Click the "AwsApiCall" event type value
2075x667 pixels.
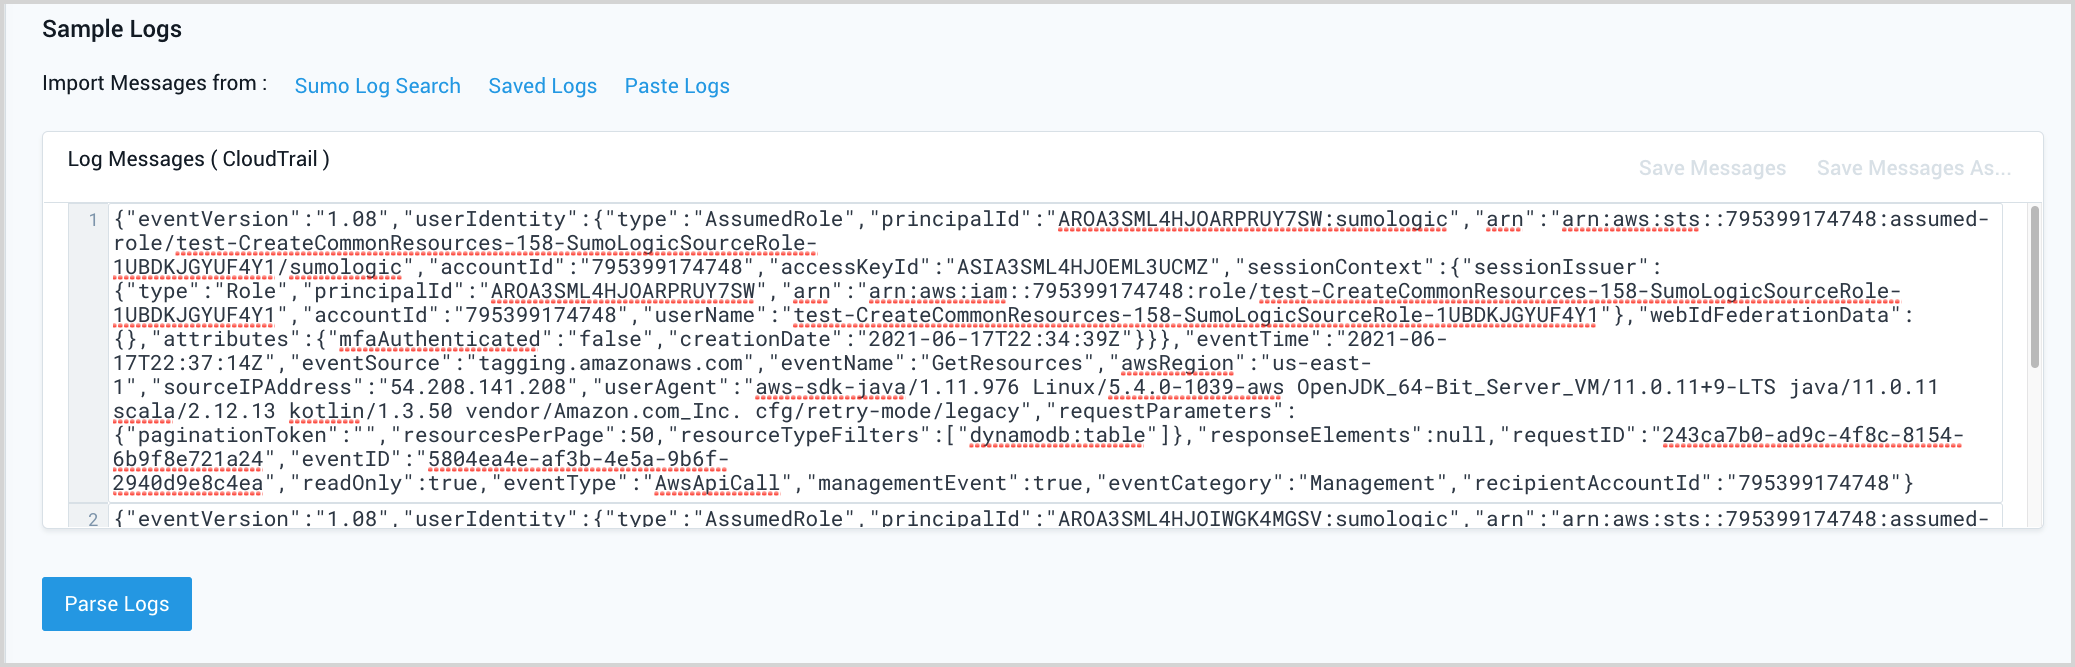pos(716,484)
